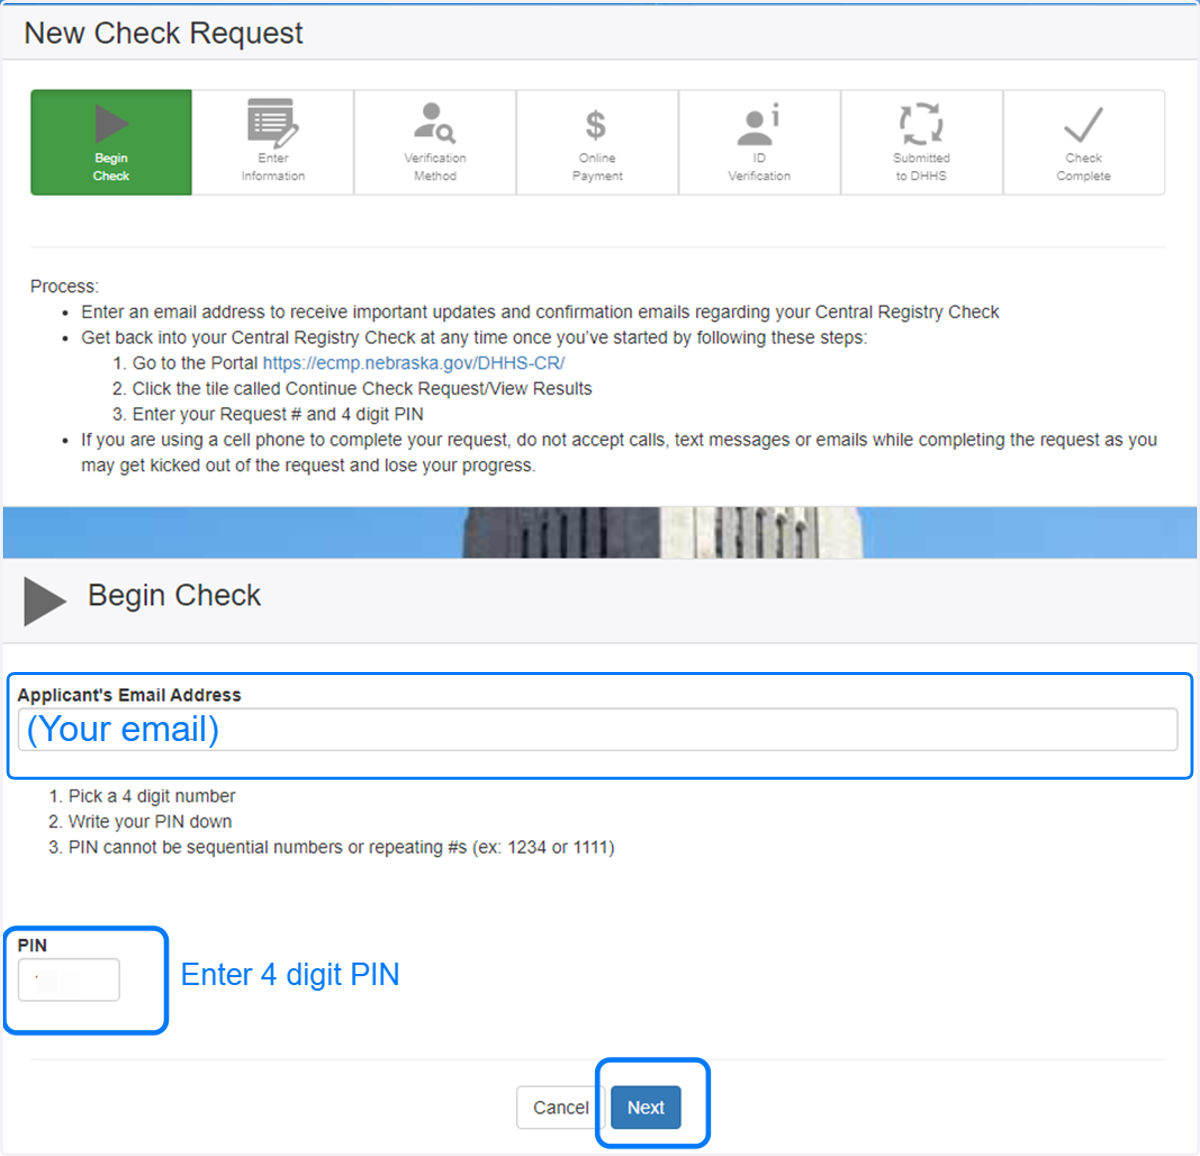Click the blue Next button
Image resolution: width=1200 pixels, height=1156 pixels.
pos(646,1107)
